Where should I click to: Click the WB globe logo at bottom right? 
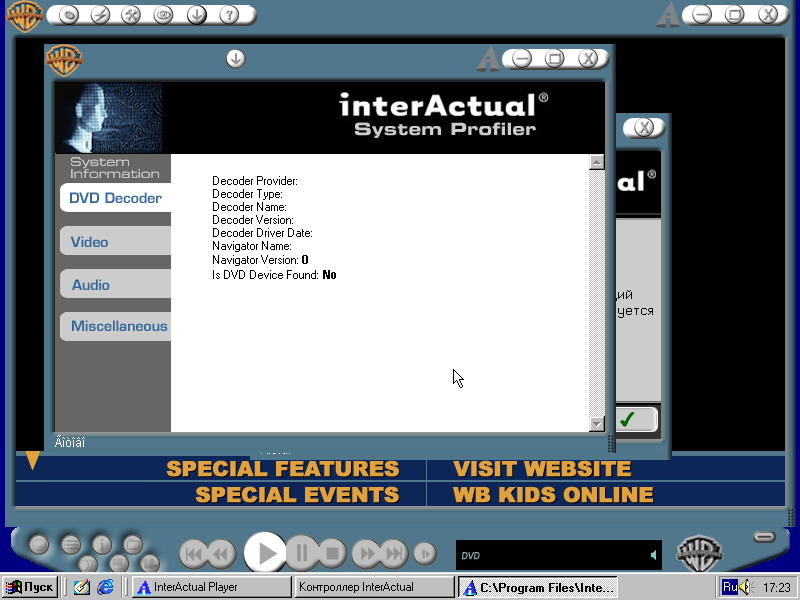(x=699, y=554)
